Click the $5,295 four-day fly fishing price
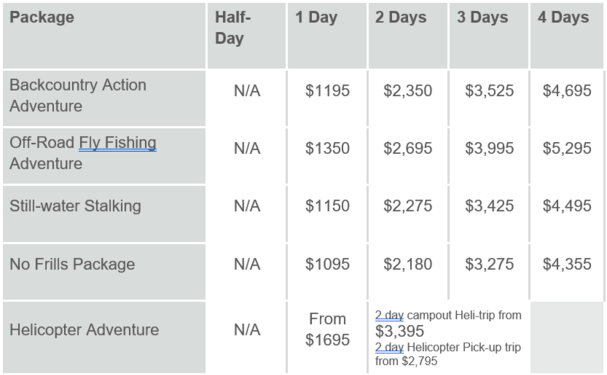Screen dimensions: 607x375 tap(567, 148)
